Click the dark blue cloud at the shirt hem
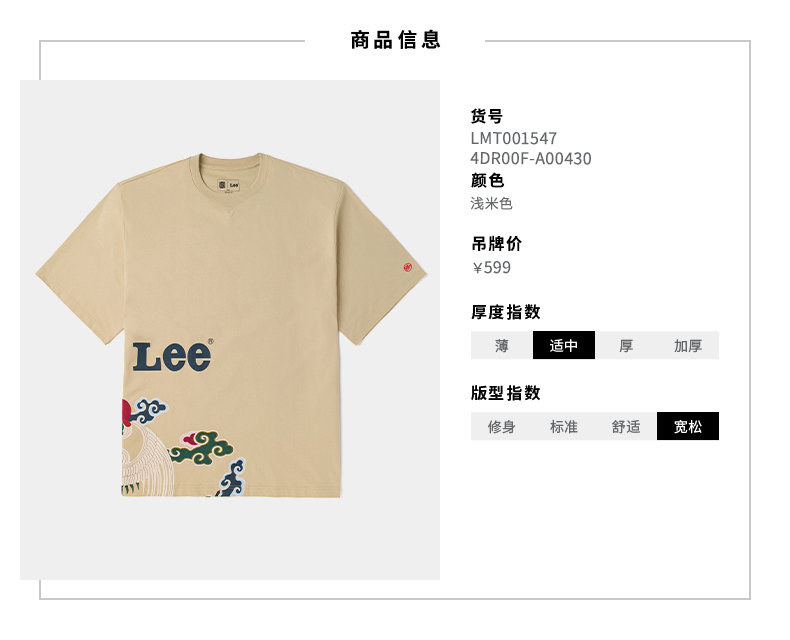Image resolution: width=790 pixels, height=640 pixels. point(232,478)
